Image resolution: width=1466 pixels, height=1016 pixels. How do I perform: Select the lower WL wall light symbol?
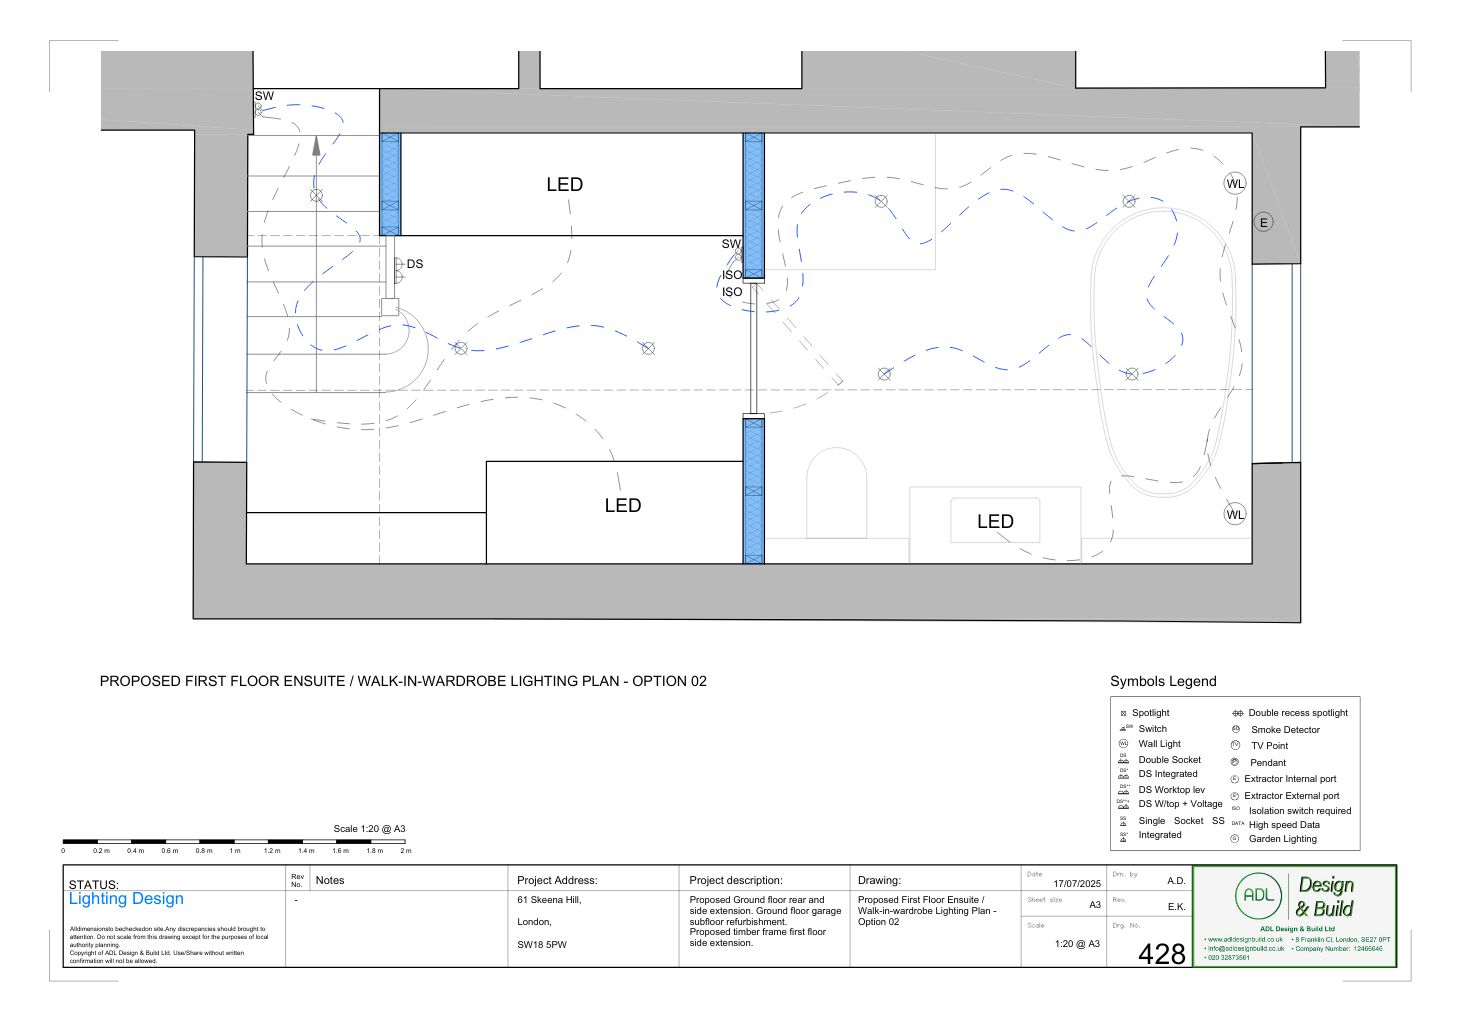coord(1235,514)
